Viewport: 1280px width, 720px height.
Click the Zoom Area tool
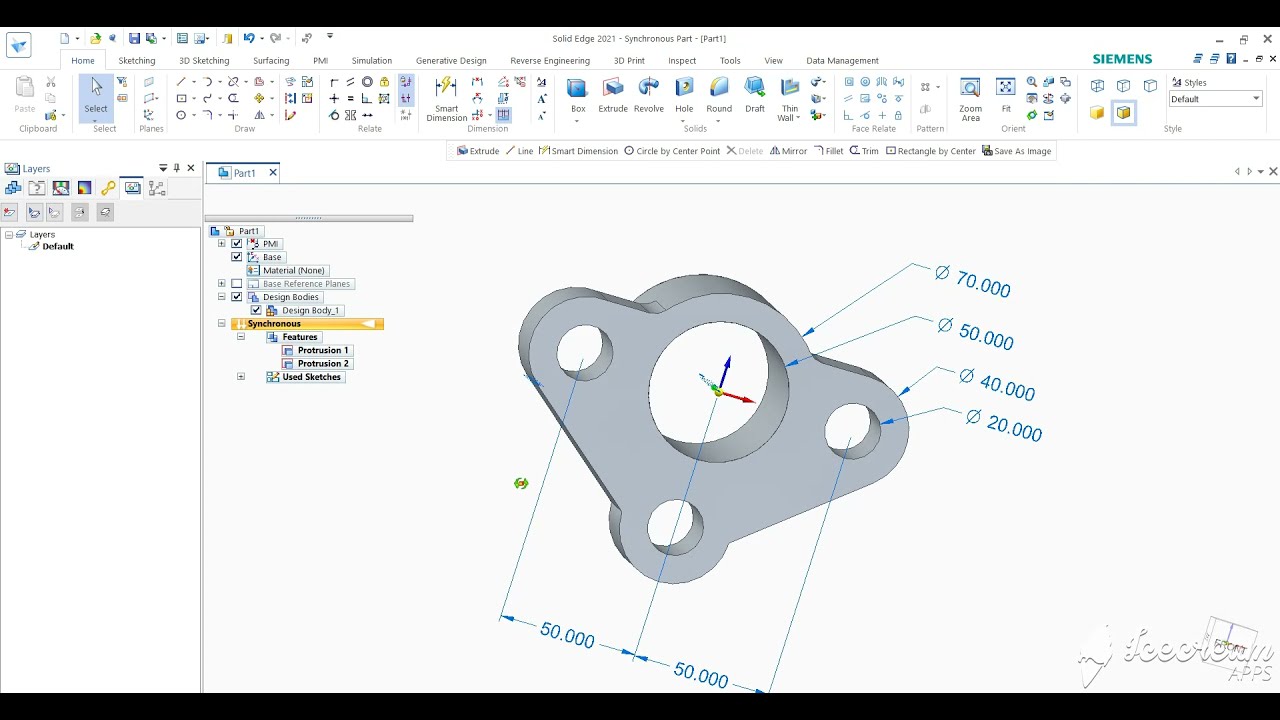point(970,98)
